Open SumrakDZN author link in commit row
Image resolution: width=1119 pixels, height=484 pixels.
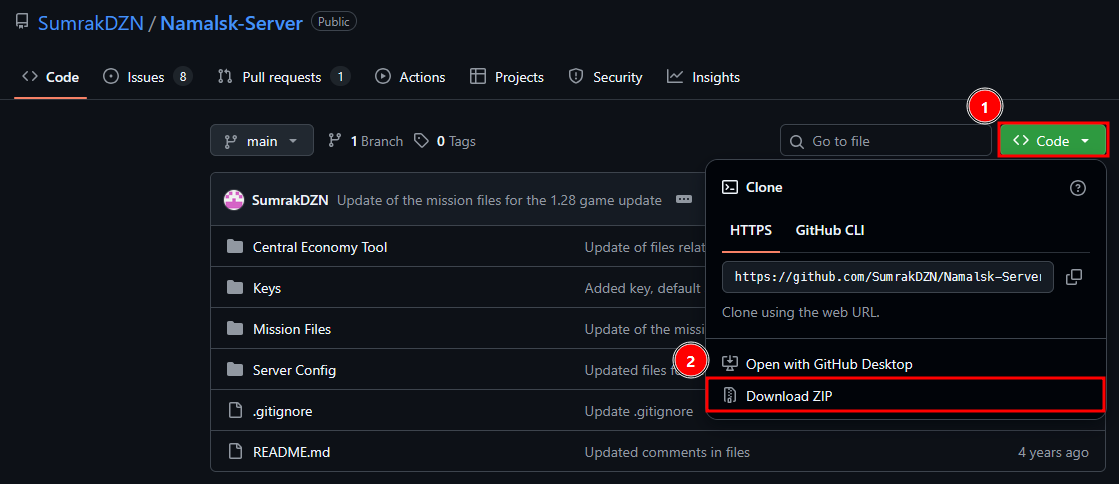point(290,201)
